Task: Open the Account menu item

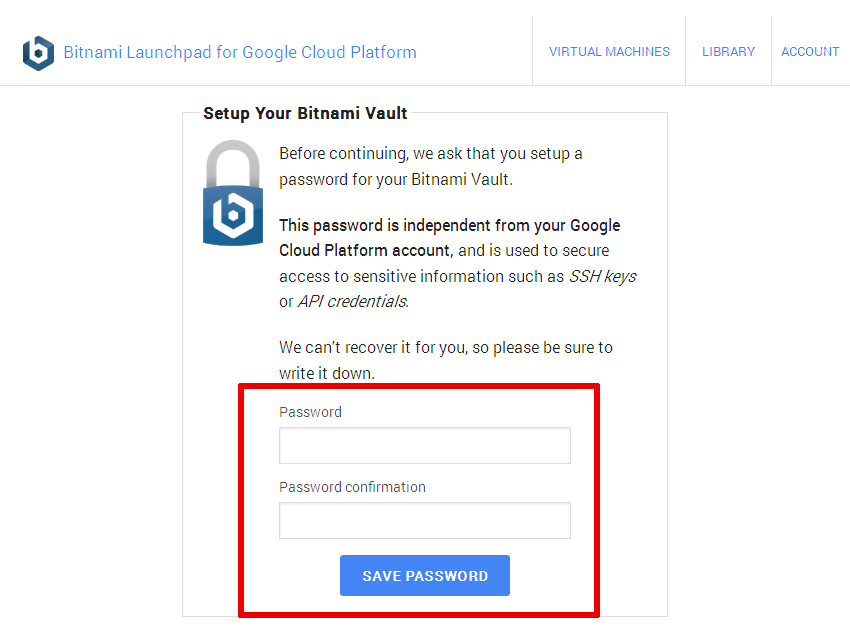Action: (x=810, y=52)
